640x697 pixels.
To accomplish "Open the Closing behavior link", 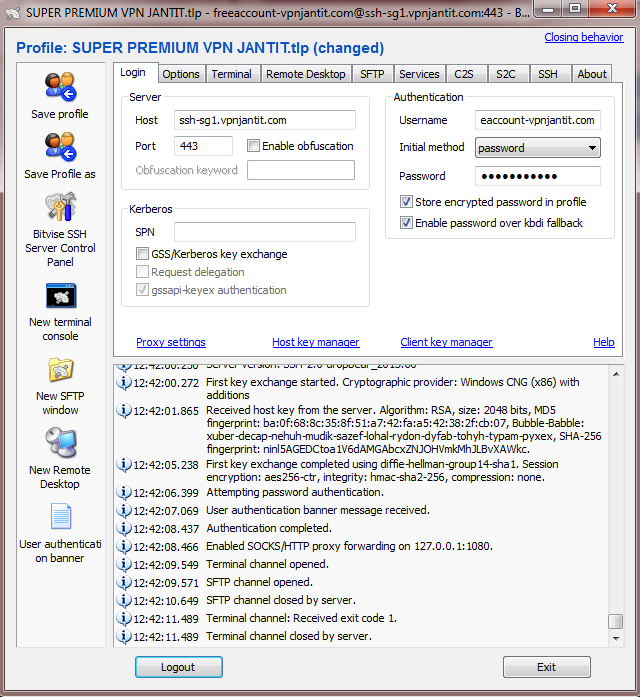I will (x=584, y=37).
